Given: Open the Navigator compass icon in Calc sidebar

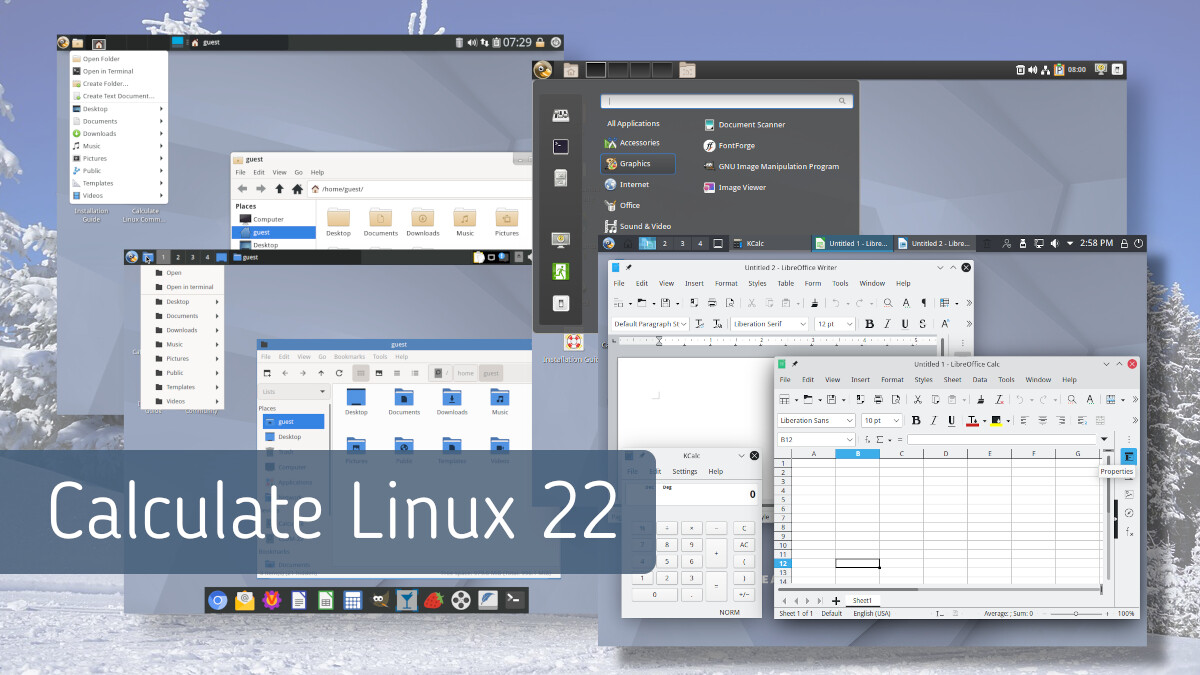Looking at the screenshot, I should [1129, 513].
